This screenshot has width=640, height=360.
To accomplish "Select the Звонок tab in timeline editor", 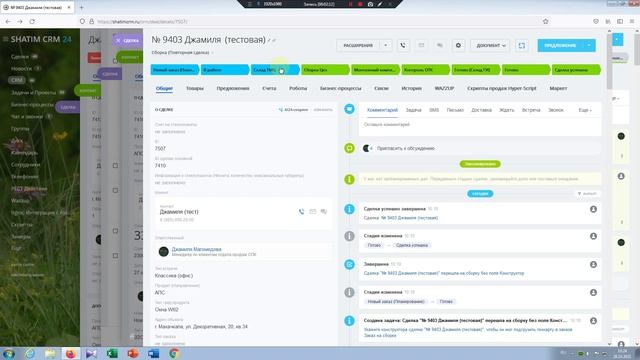I will pos(556,110).
